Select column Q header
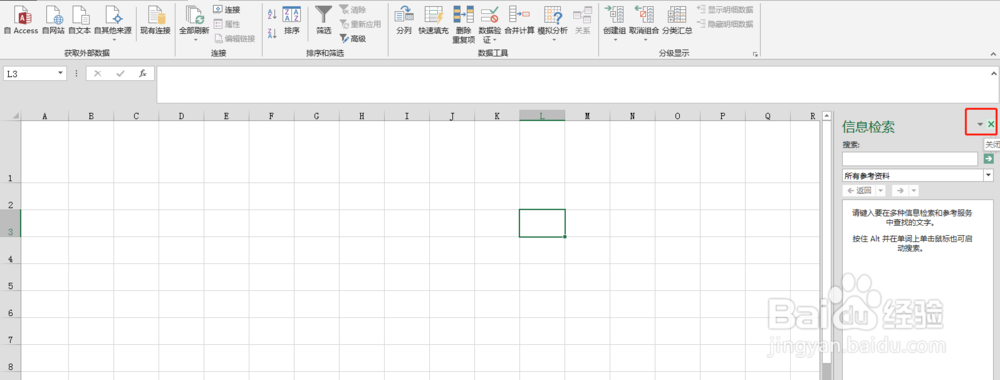The width and height of the screenshot is (1000, 380). [x=767, y=115]
